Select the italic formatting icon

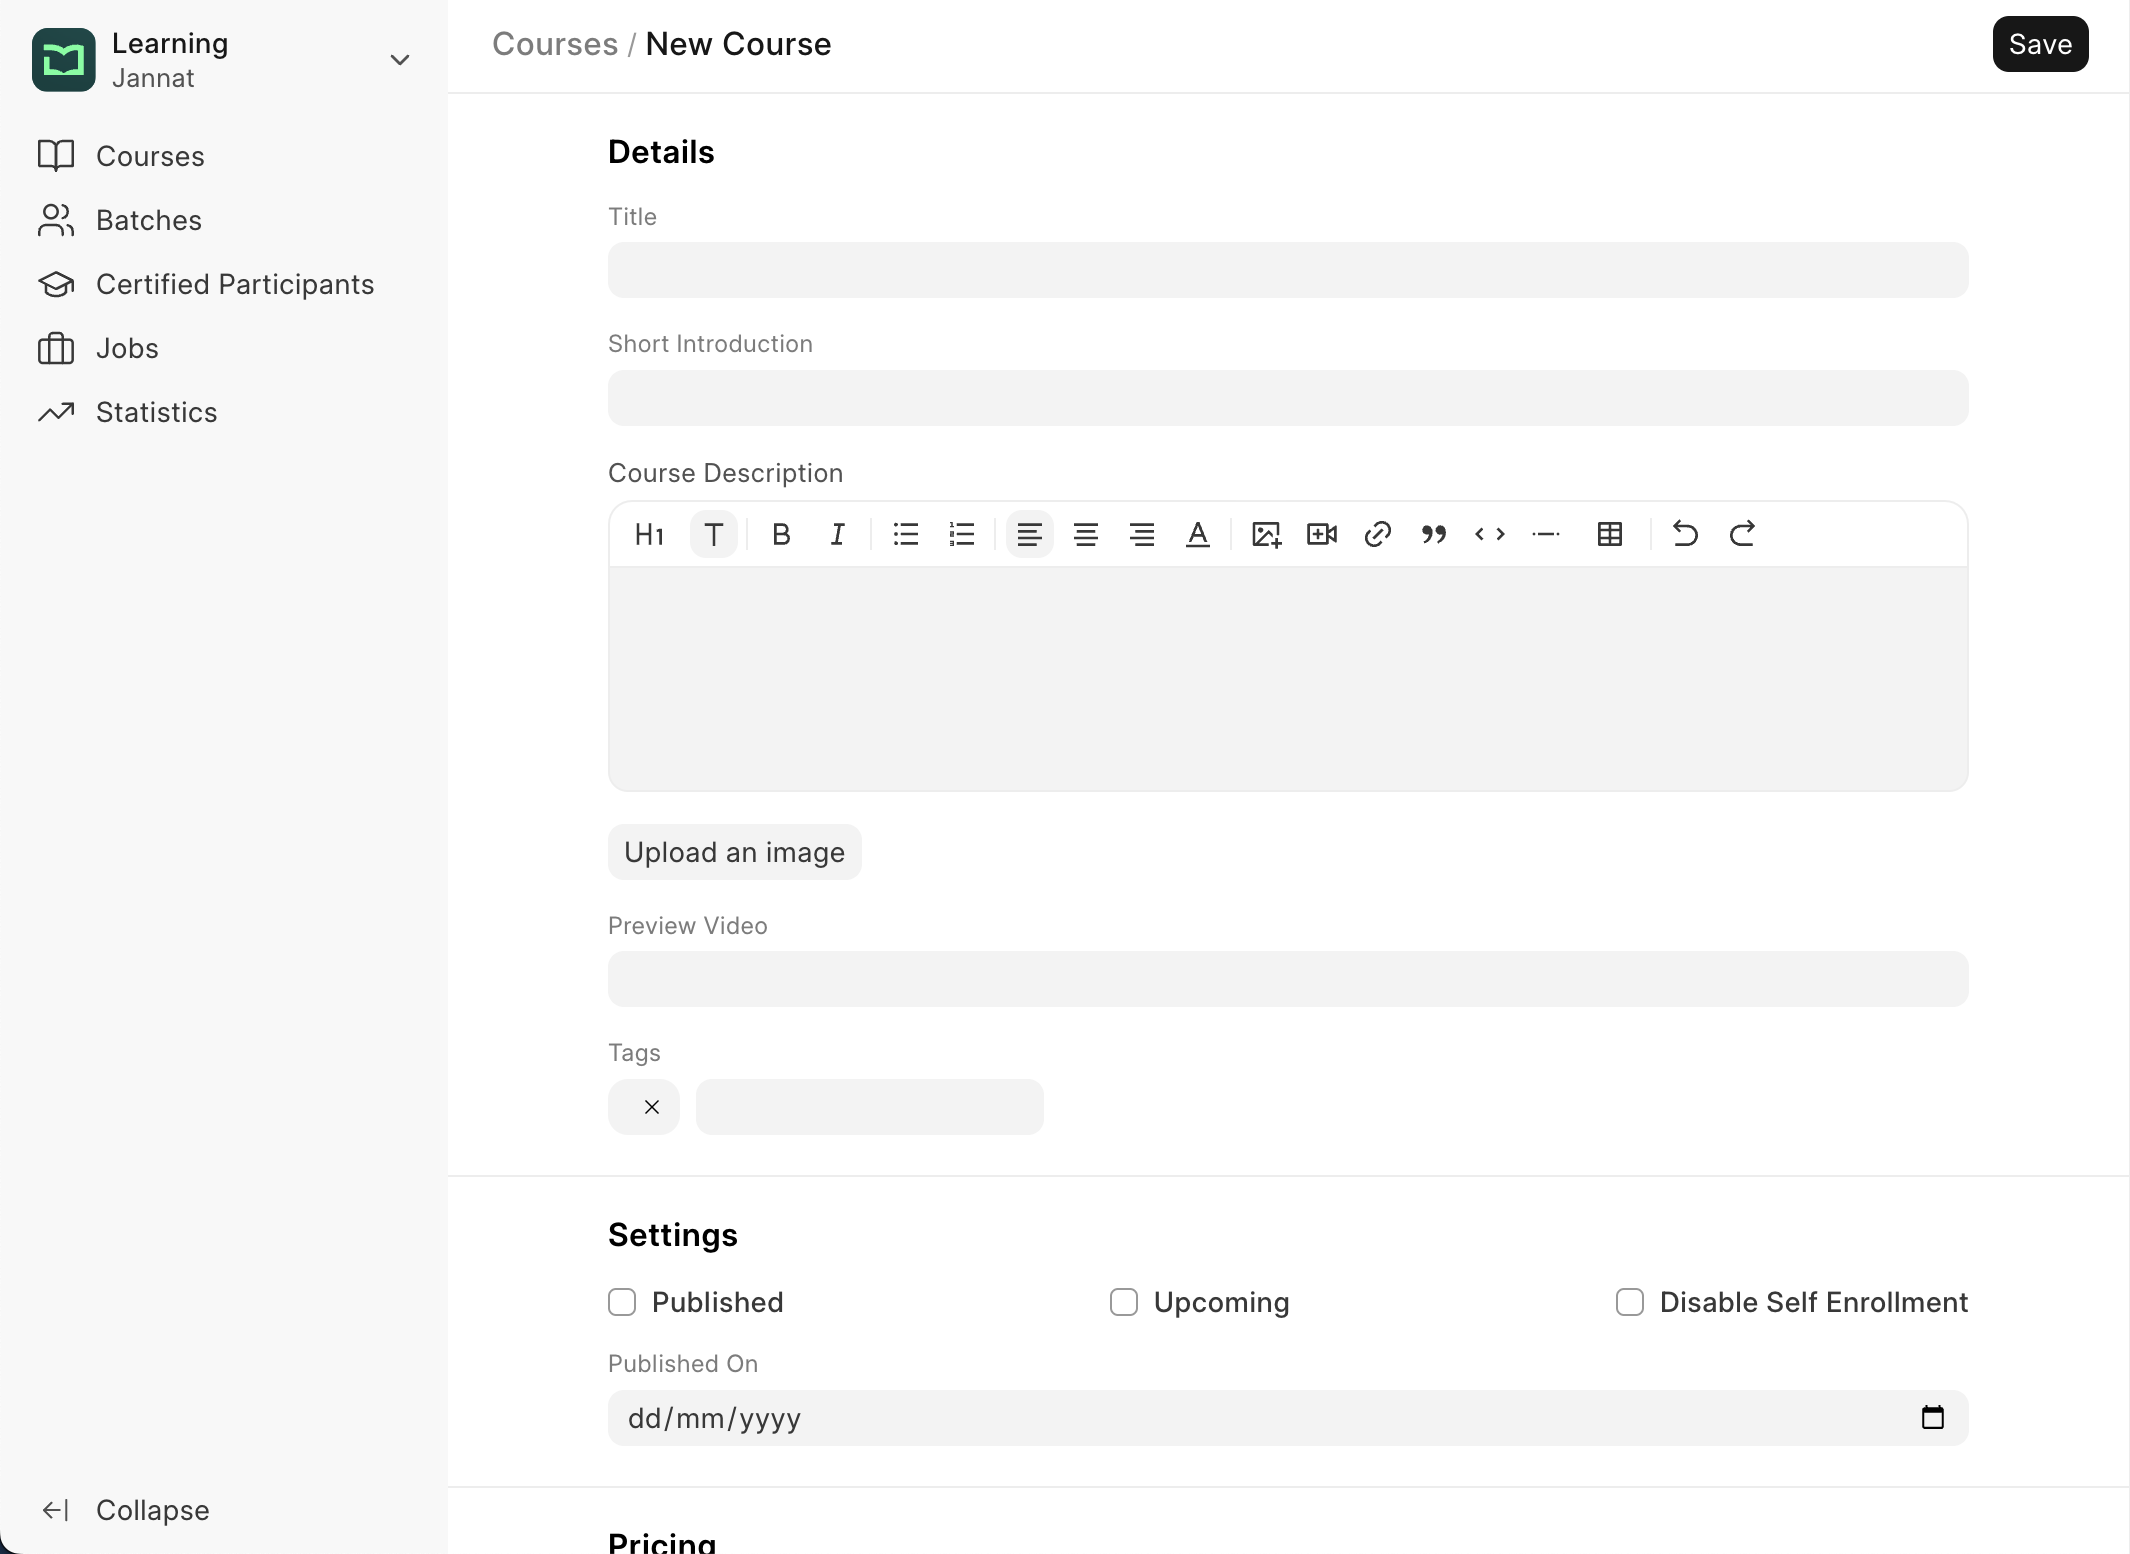(x=838, y=532)
